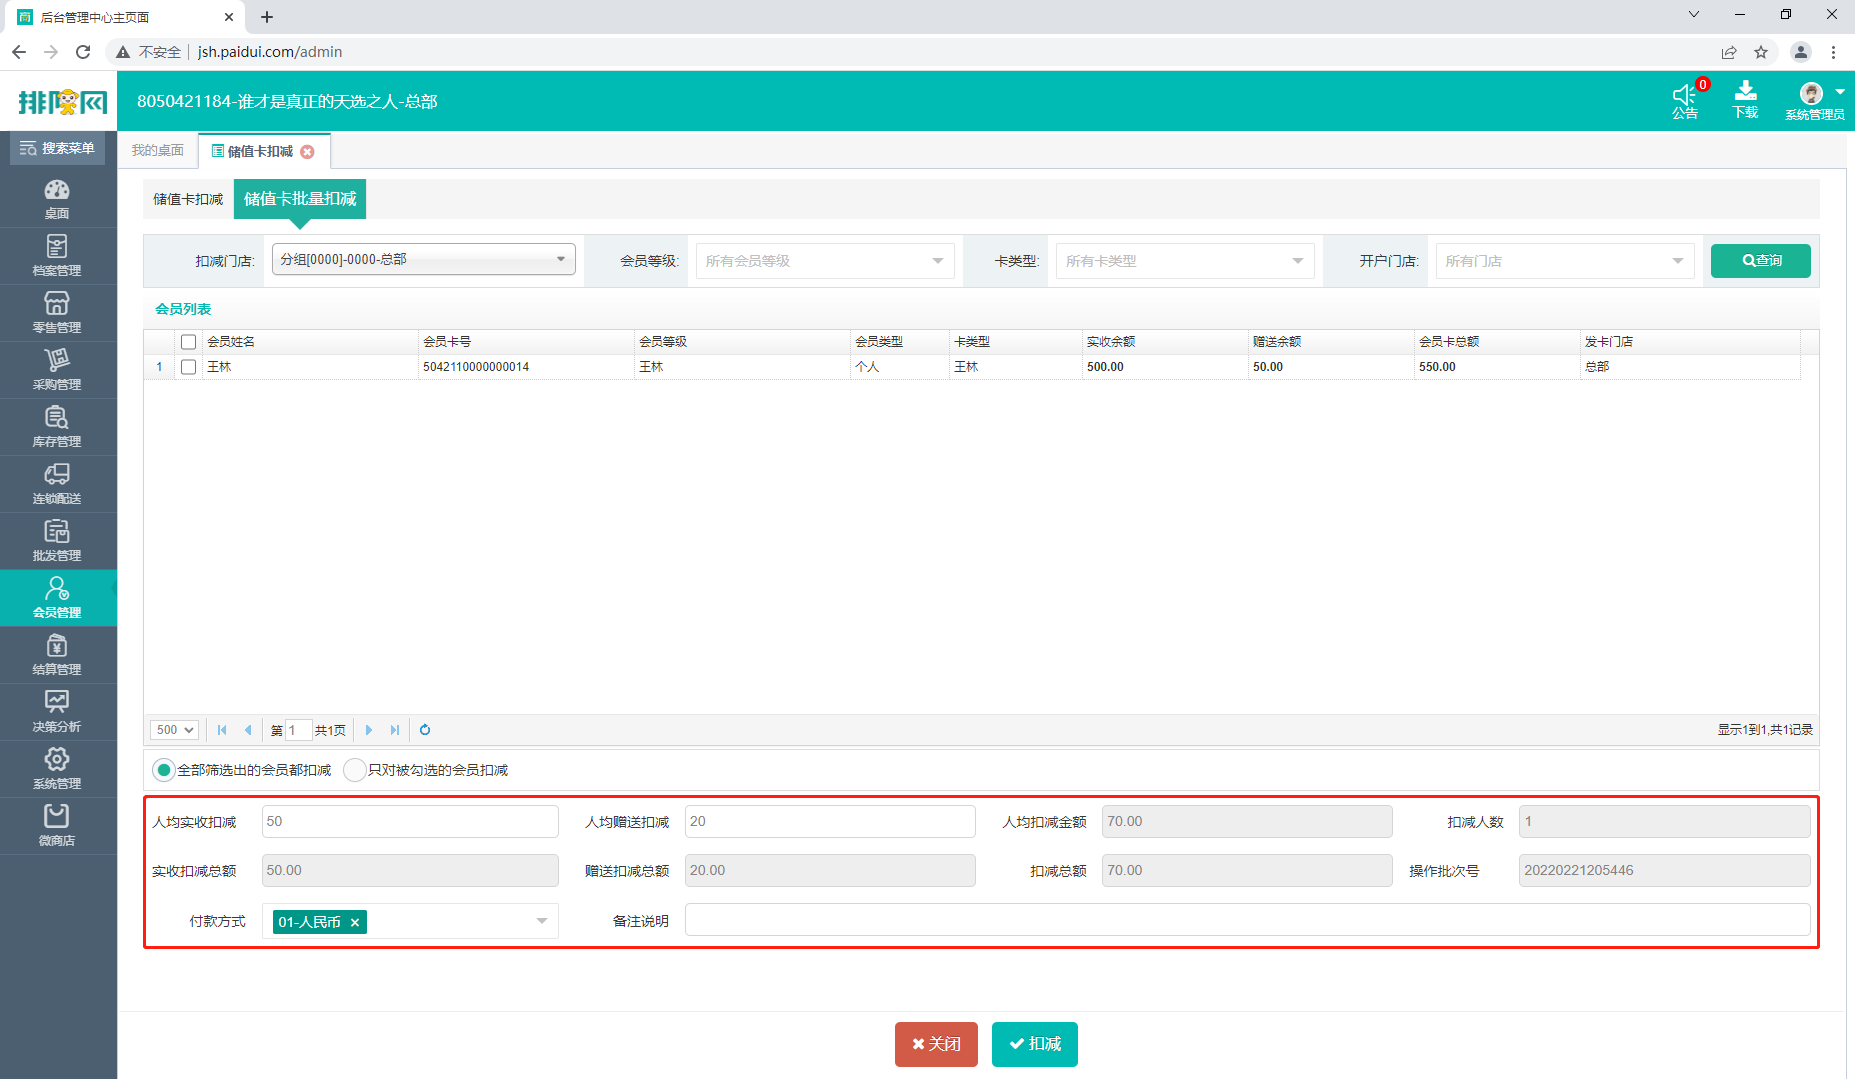Check the box for member 王林
This screenshot has height=1079, width=1855.
click(188, 367)
